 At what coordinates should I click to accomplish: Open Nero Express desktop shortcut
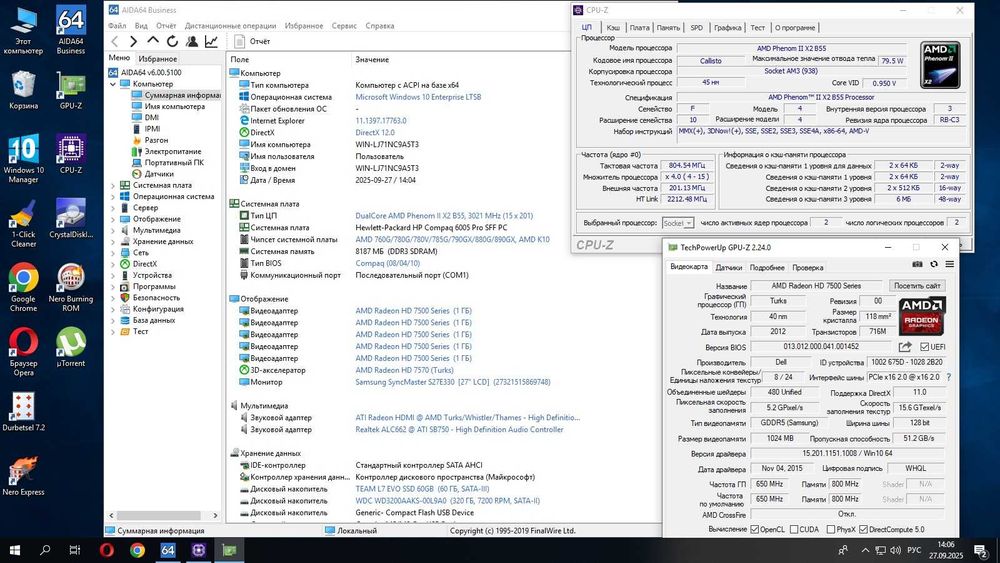click(x=24, y=476)
